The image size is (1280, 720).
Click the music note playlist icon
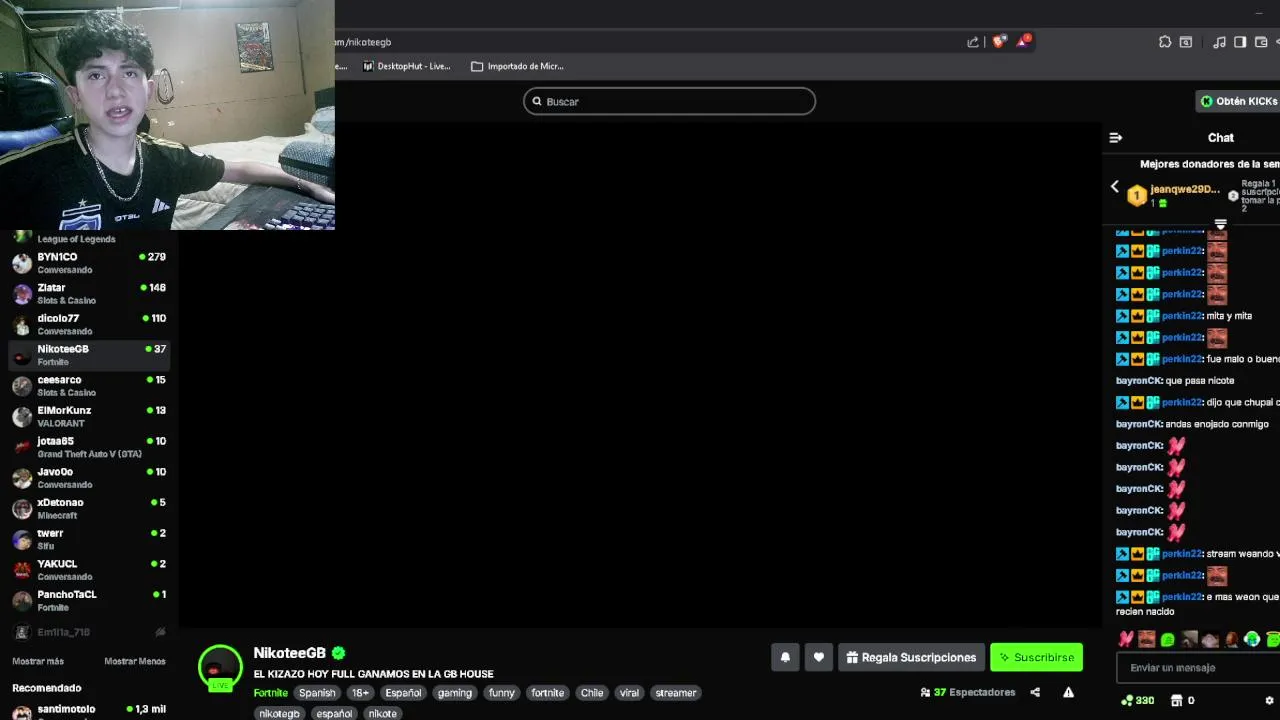(x=1219, y=42)
